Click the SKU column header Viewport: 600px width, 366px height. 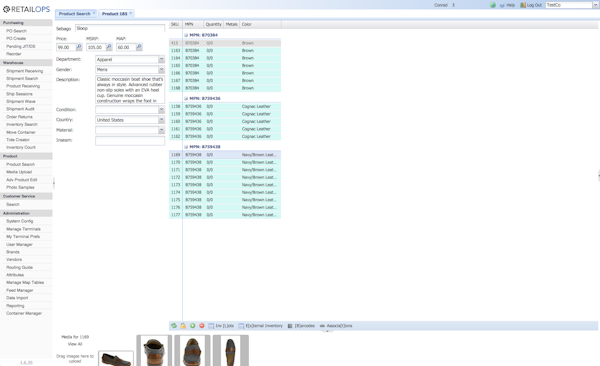point(175,24)
